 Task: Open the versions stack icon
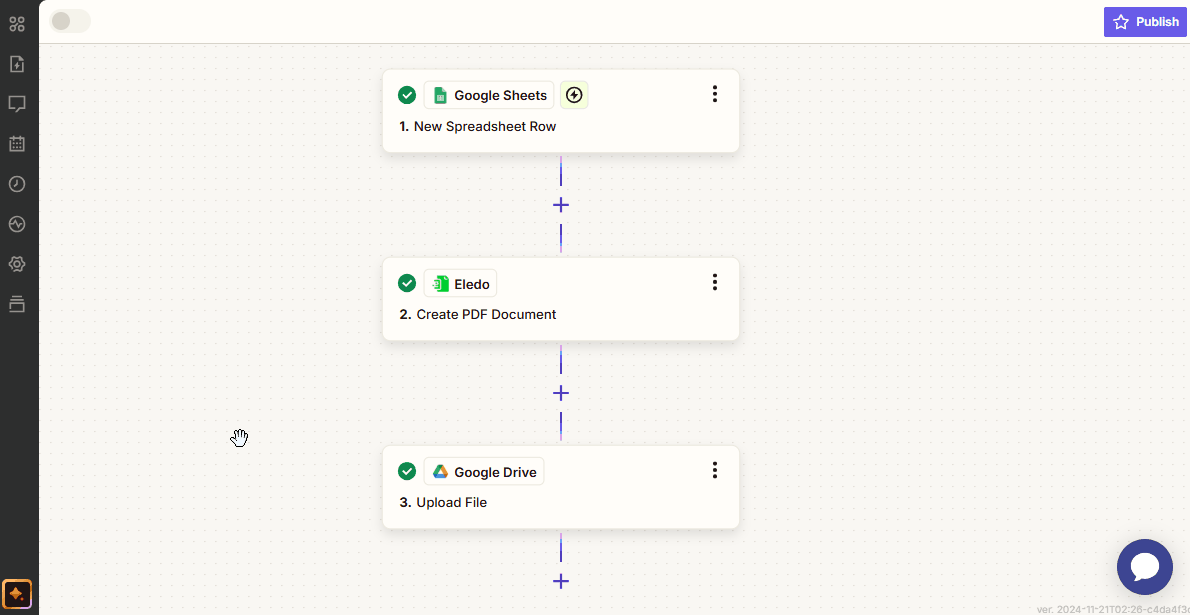pos(17,304)
